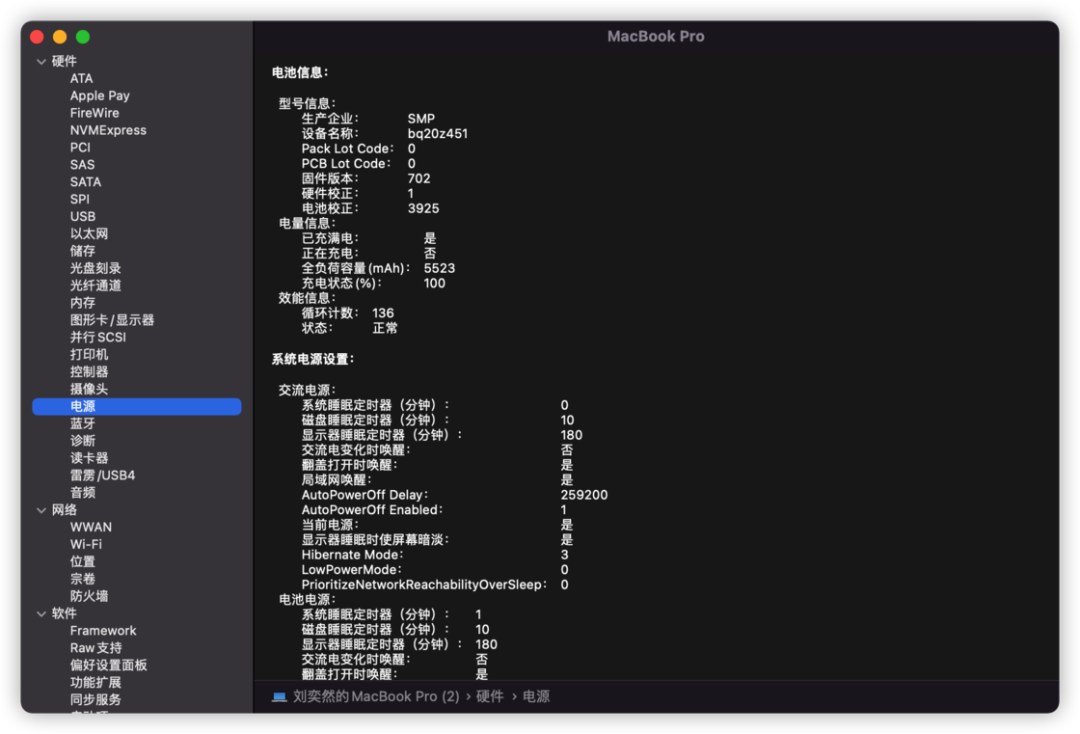Open the 偏好设置面板 entry
This screenshot has height=734, width=1080.
pyautogui.click(x=108, y=664)
